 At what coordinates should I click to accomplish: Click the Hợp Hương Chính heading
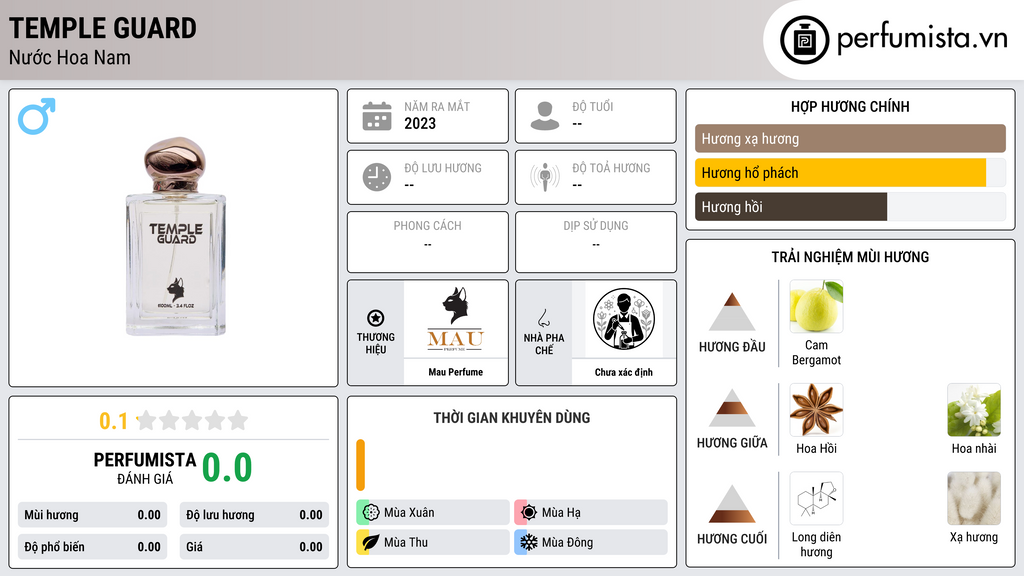click(850, 106)
